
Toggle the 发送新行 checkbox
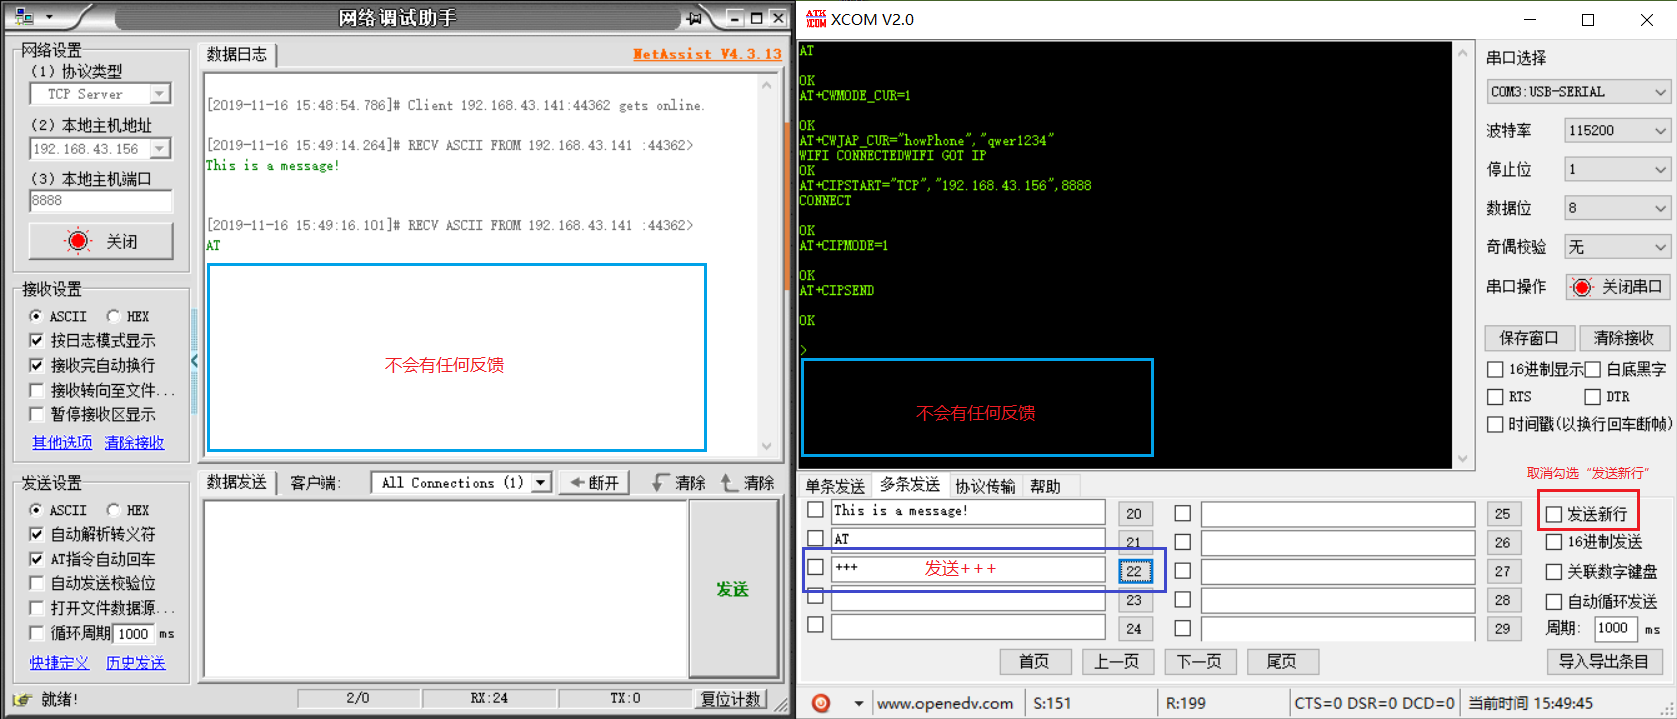pos(1554,514)
